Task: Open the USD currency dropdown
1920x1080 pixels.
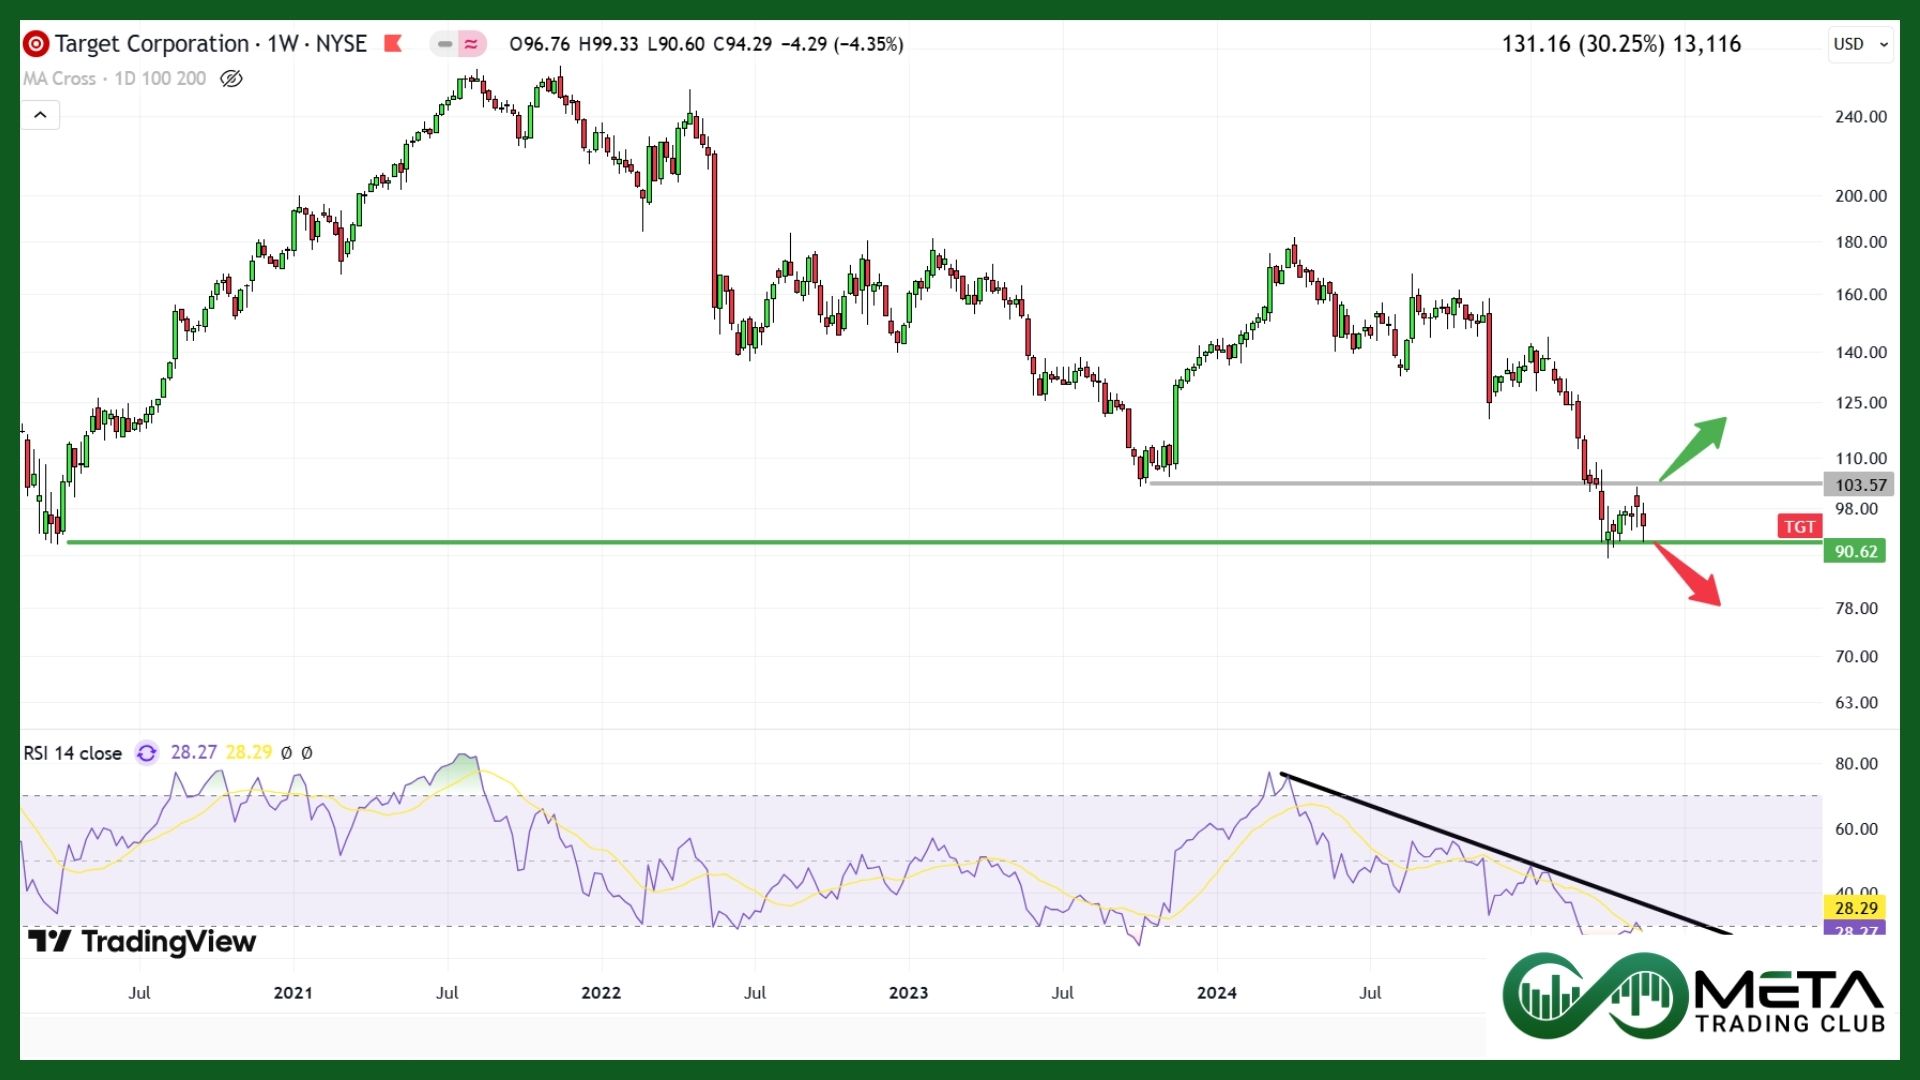Action: click(x=1860, y=44)
